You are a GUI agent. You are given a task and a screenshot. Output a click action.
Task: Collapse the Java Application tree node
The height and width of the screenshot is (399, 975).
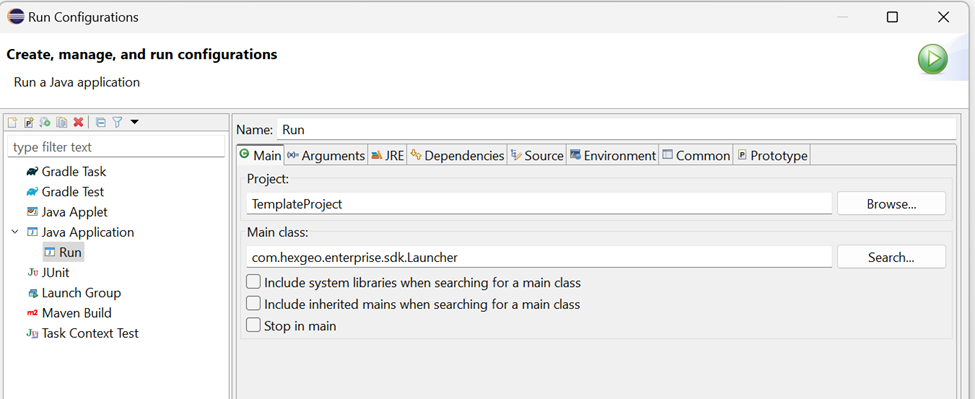point(15,232)
